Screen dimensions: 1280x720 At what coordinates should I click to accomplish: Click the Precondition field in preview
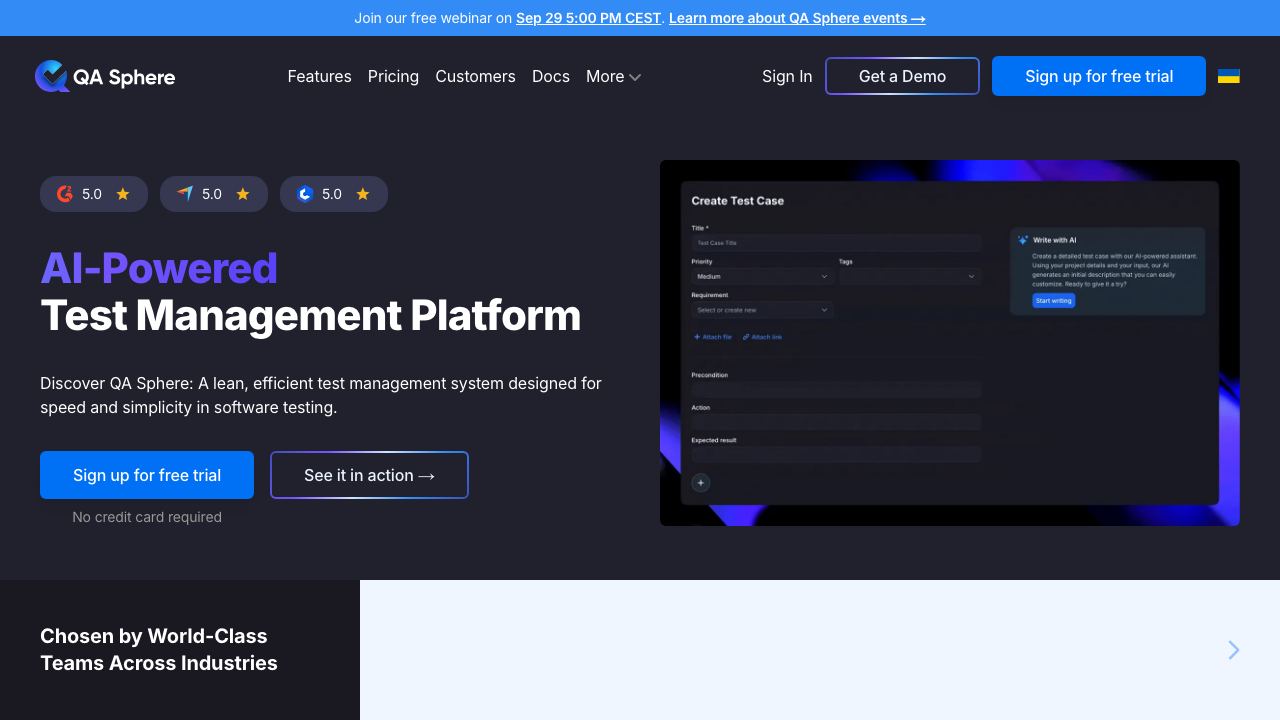coord(836,390)
